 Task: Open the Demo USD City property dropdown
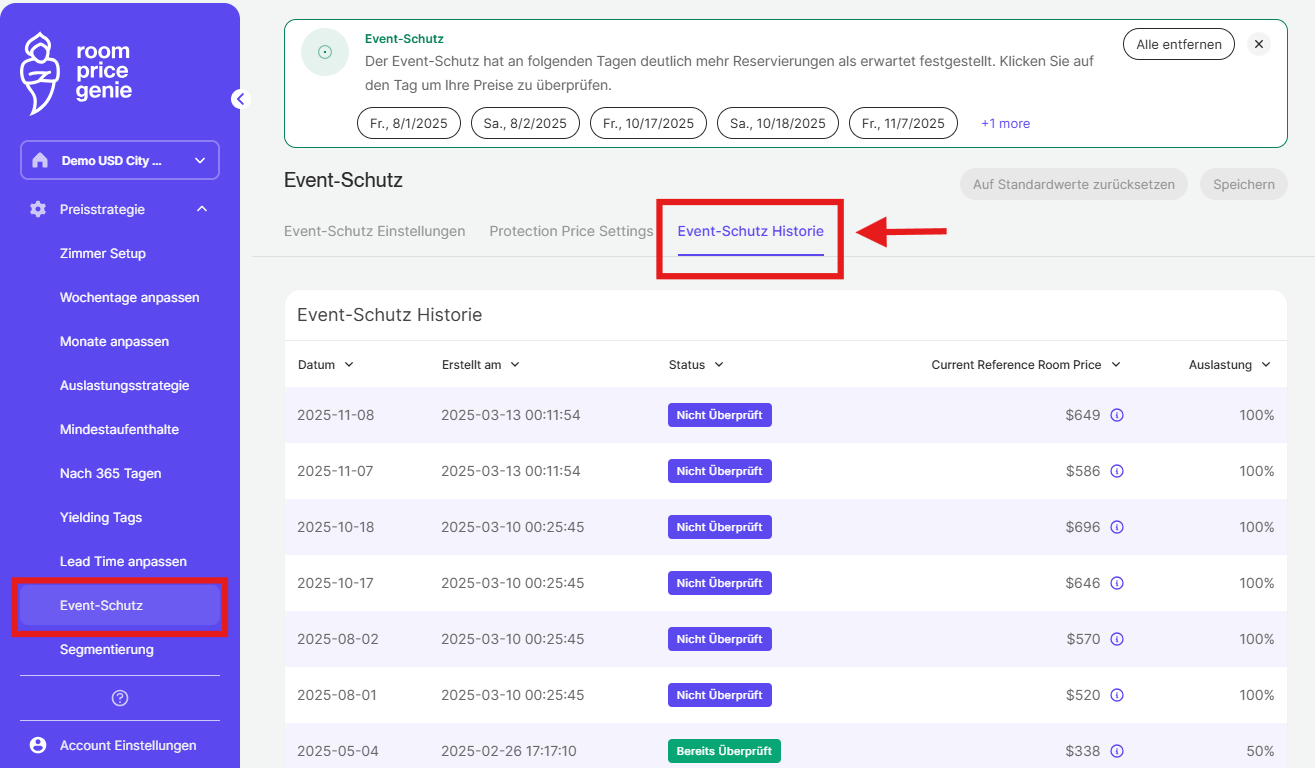(x=120, y=160)
